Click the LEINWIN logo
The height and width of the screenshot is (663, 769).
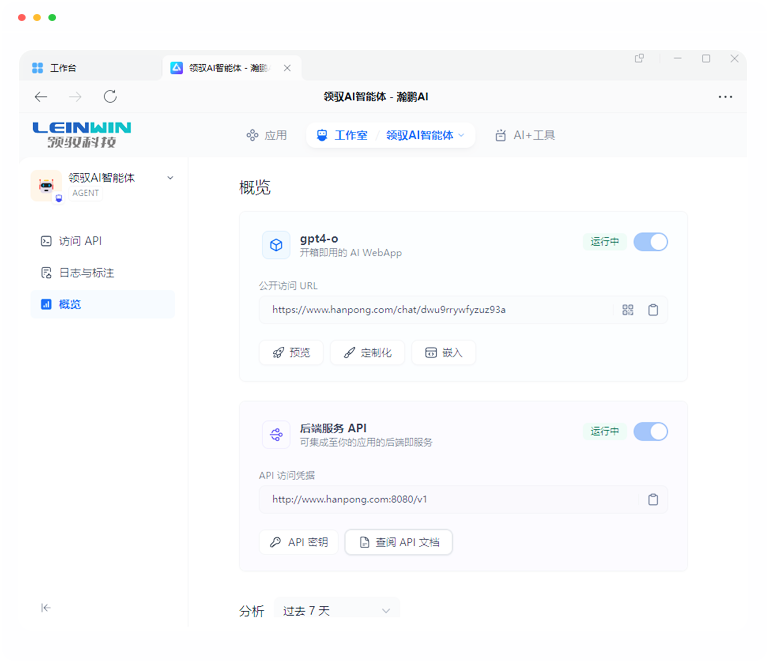tap(81, 135)
